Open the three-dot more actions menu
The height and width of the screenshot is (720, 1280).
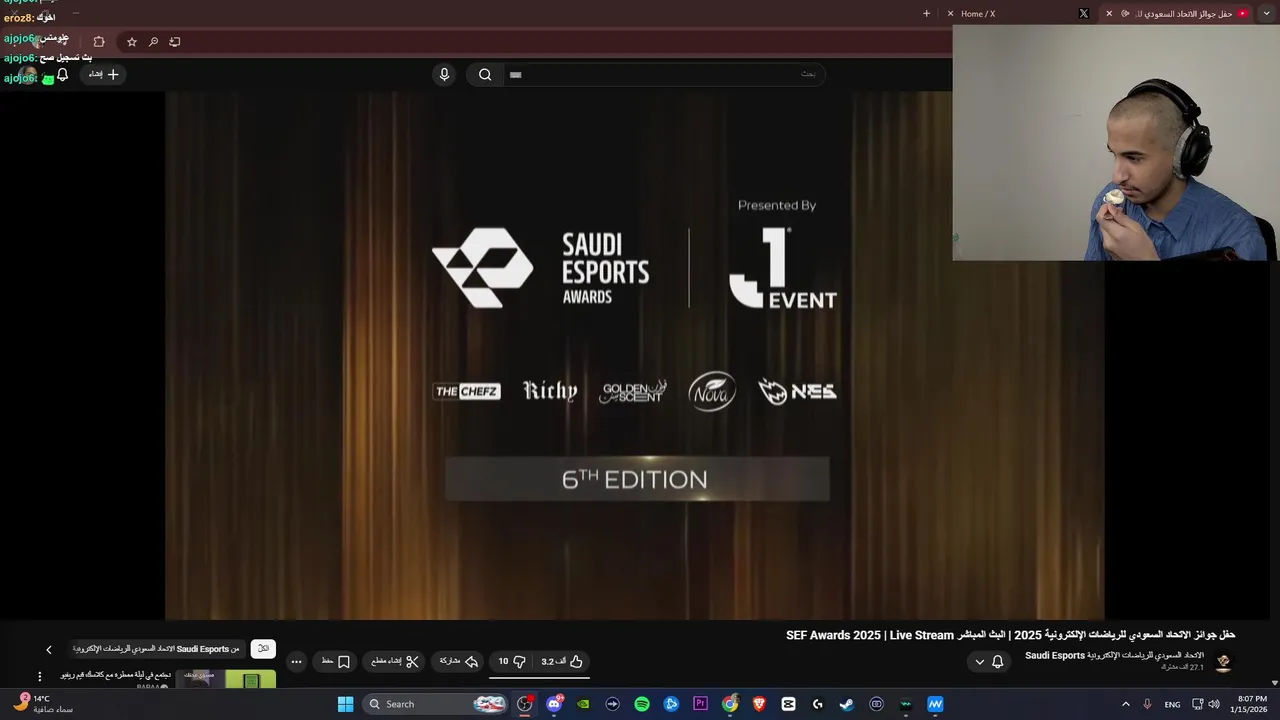tap(296, 661)
